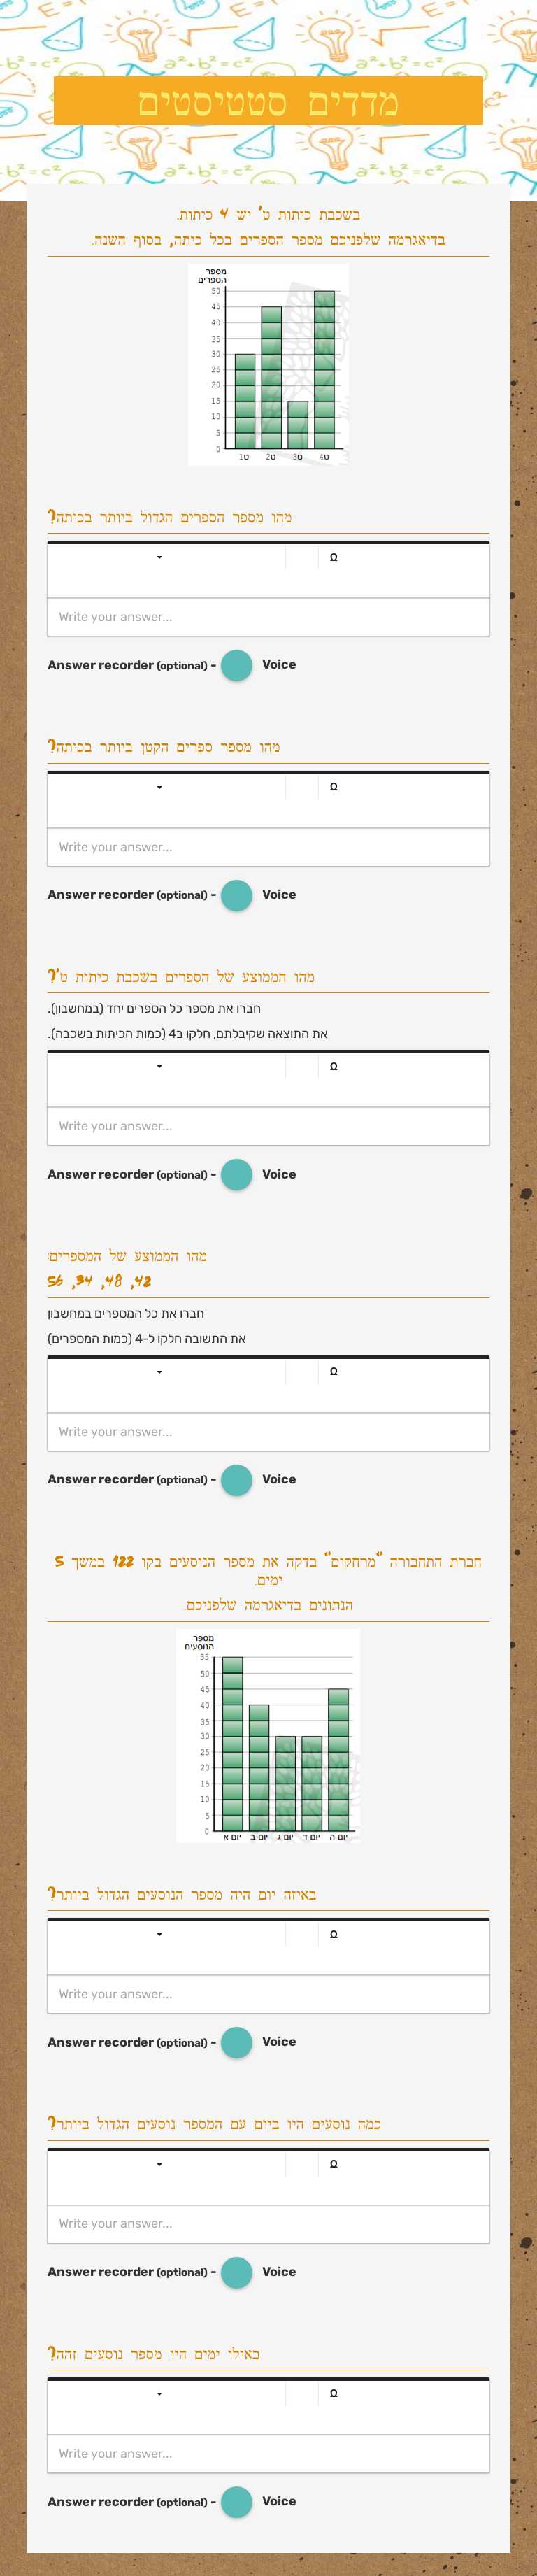Screen dimensions: 537x2576
Task: Record voice answer for the 56, 34, 48, 42 average question
Action: (x=236, y=1480)
